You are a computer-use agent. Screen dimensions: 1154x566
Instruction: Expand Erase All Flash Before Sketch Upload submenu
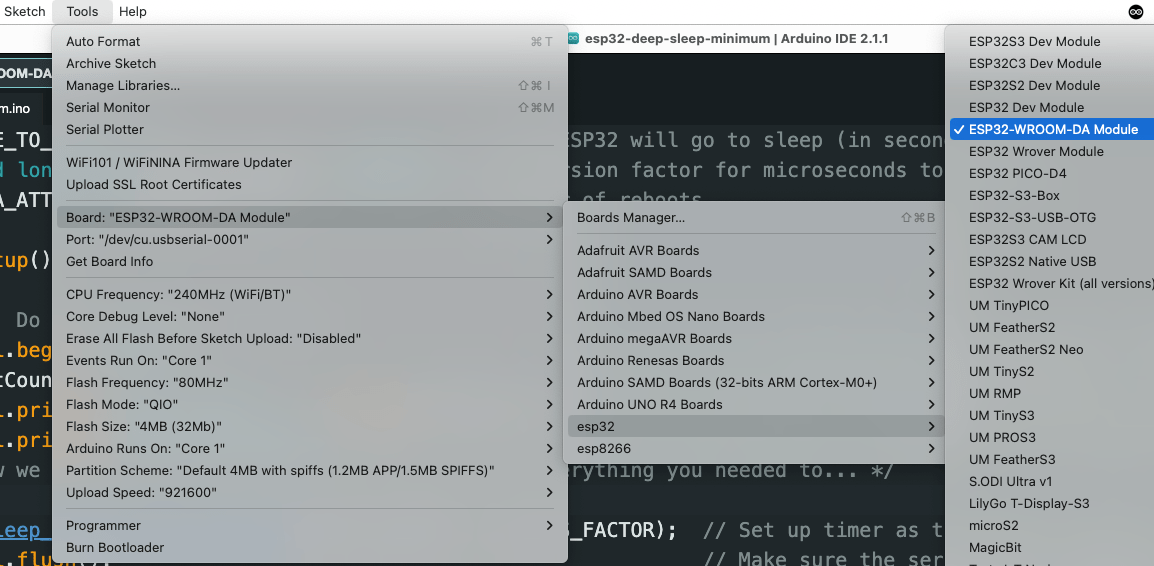pyautogui.click(x=310, y=339)
